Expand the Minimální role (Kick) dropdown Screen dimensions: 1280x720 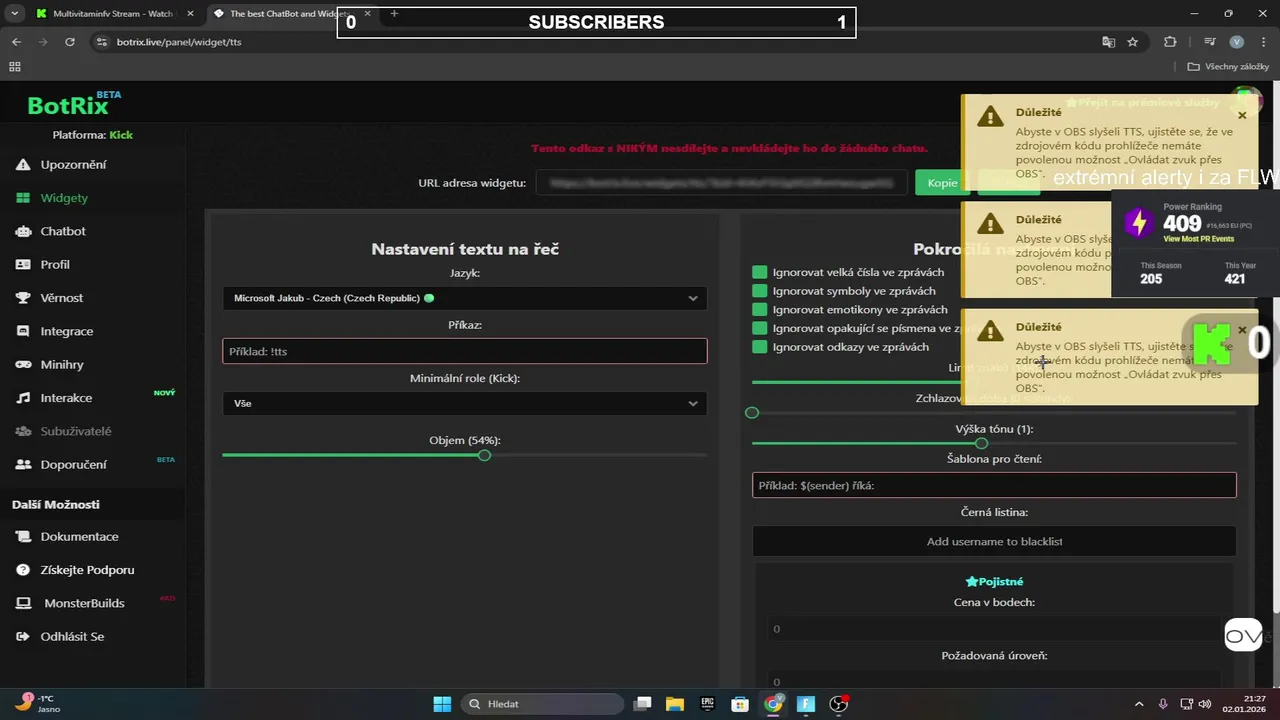[464, 403]
